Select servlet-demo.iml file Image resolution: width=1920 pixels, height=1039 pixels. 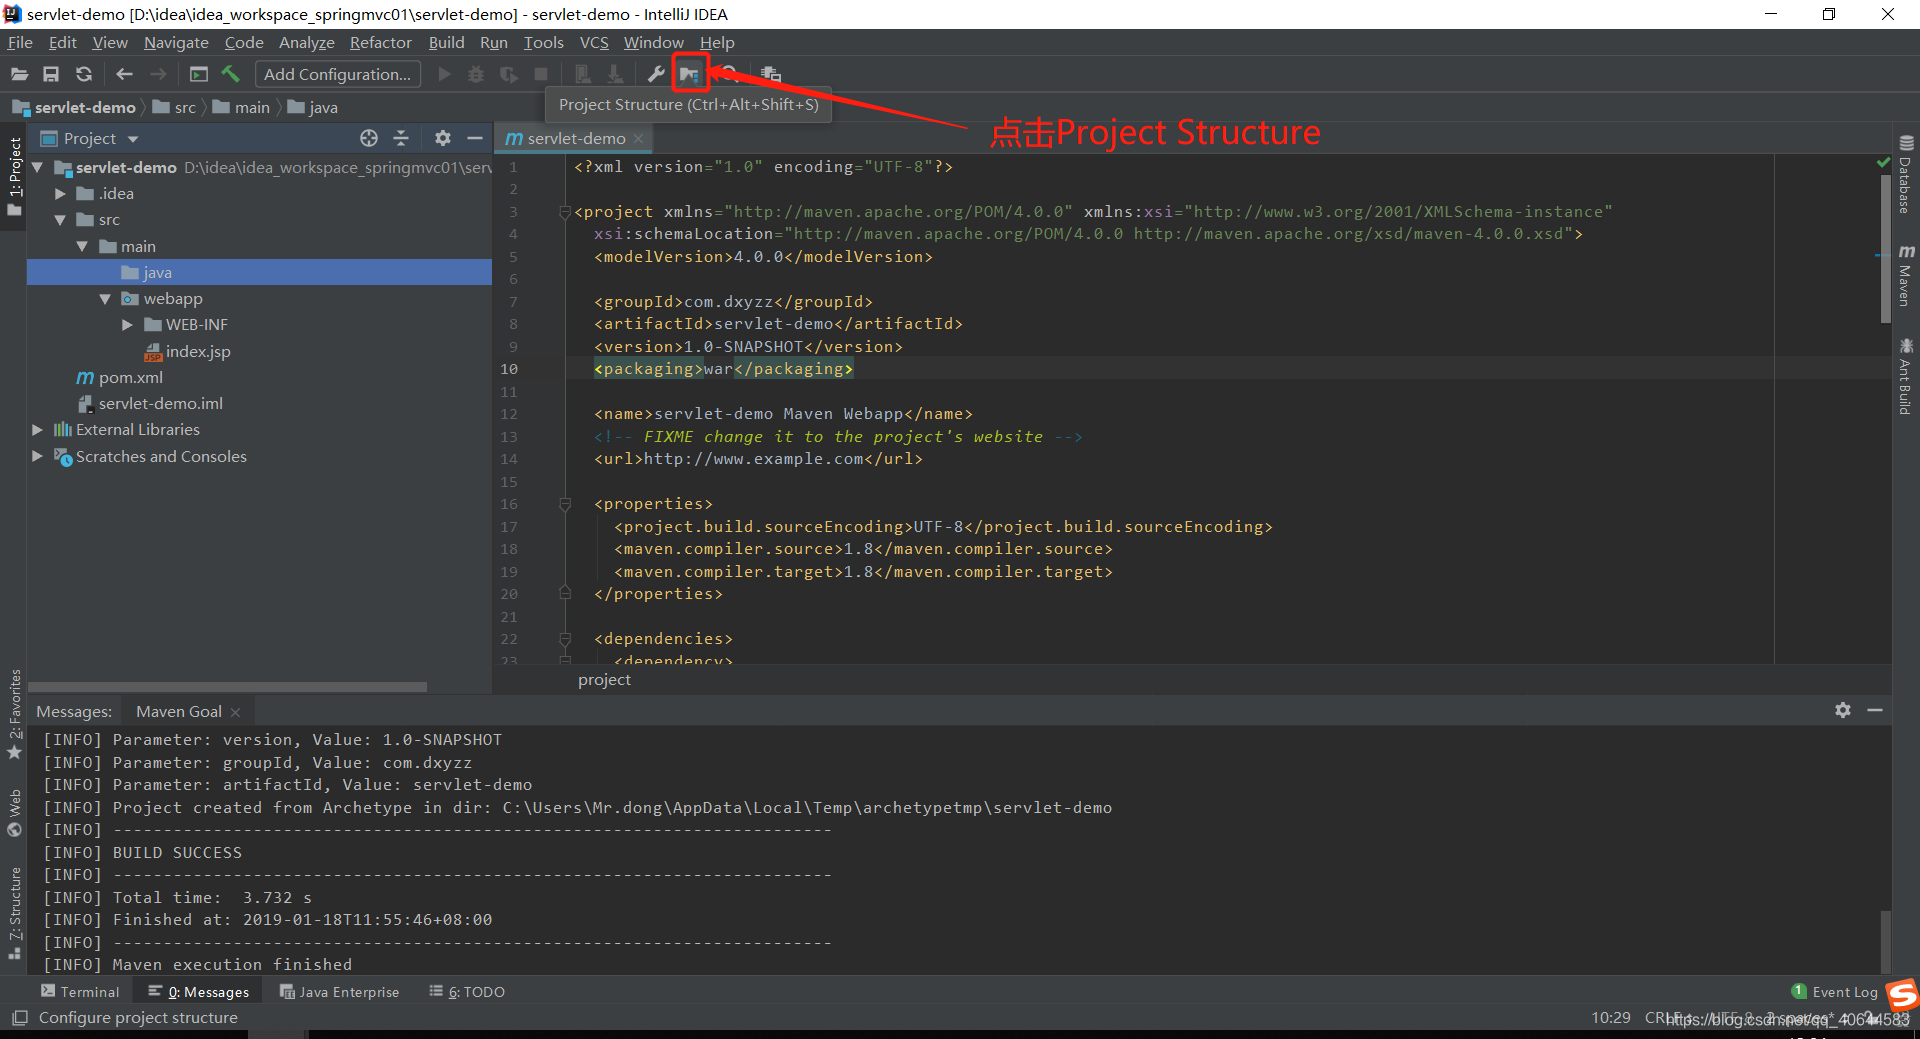tap(150, 404)
